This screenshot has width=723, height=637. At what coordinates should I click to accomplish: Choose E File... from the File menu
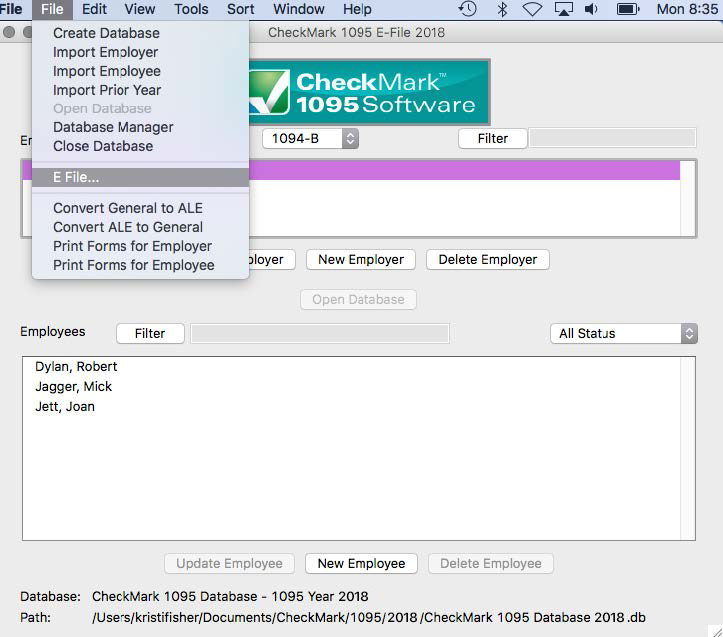(76, 177)
